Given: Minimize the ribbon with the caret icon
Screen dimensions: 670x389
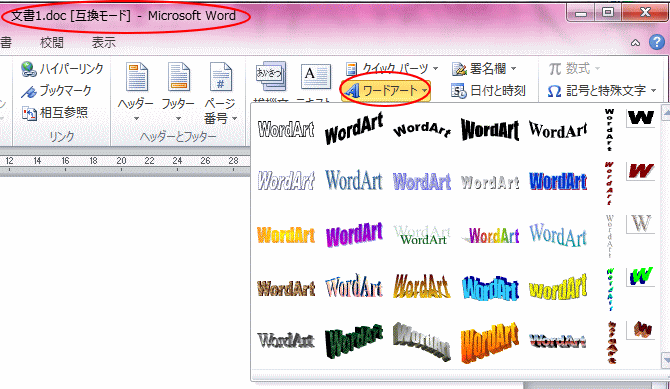Looking at the screenshot, I should click(635, 43).
